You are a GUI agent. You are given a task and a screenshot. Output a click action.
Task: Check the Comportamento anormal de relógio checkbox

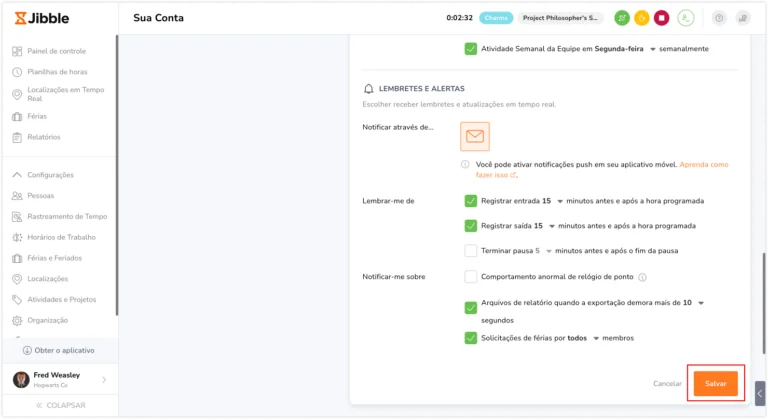(470, 277)
